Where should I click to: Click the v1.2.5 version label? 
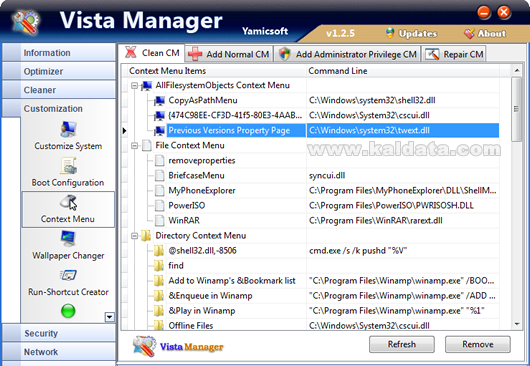click(340, 33)
